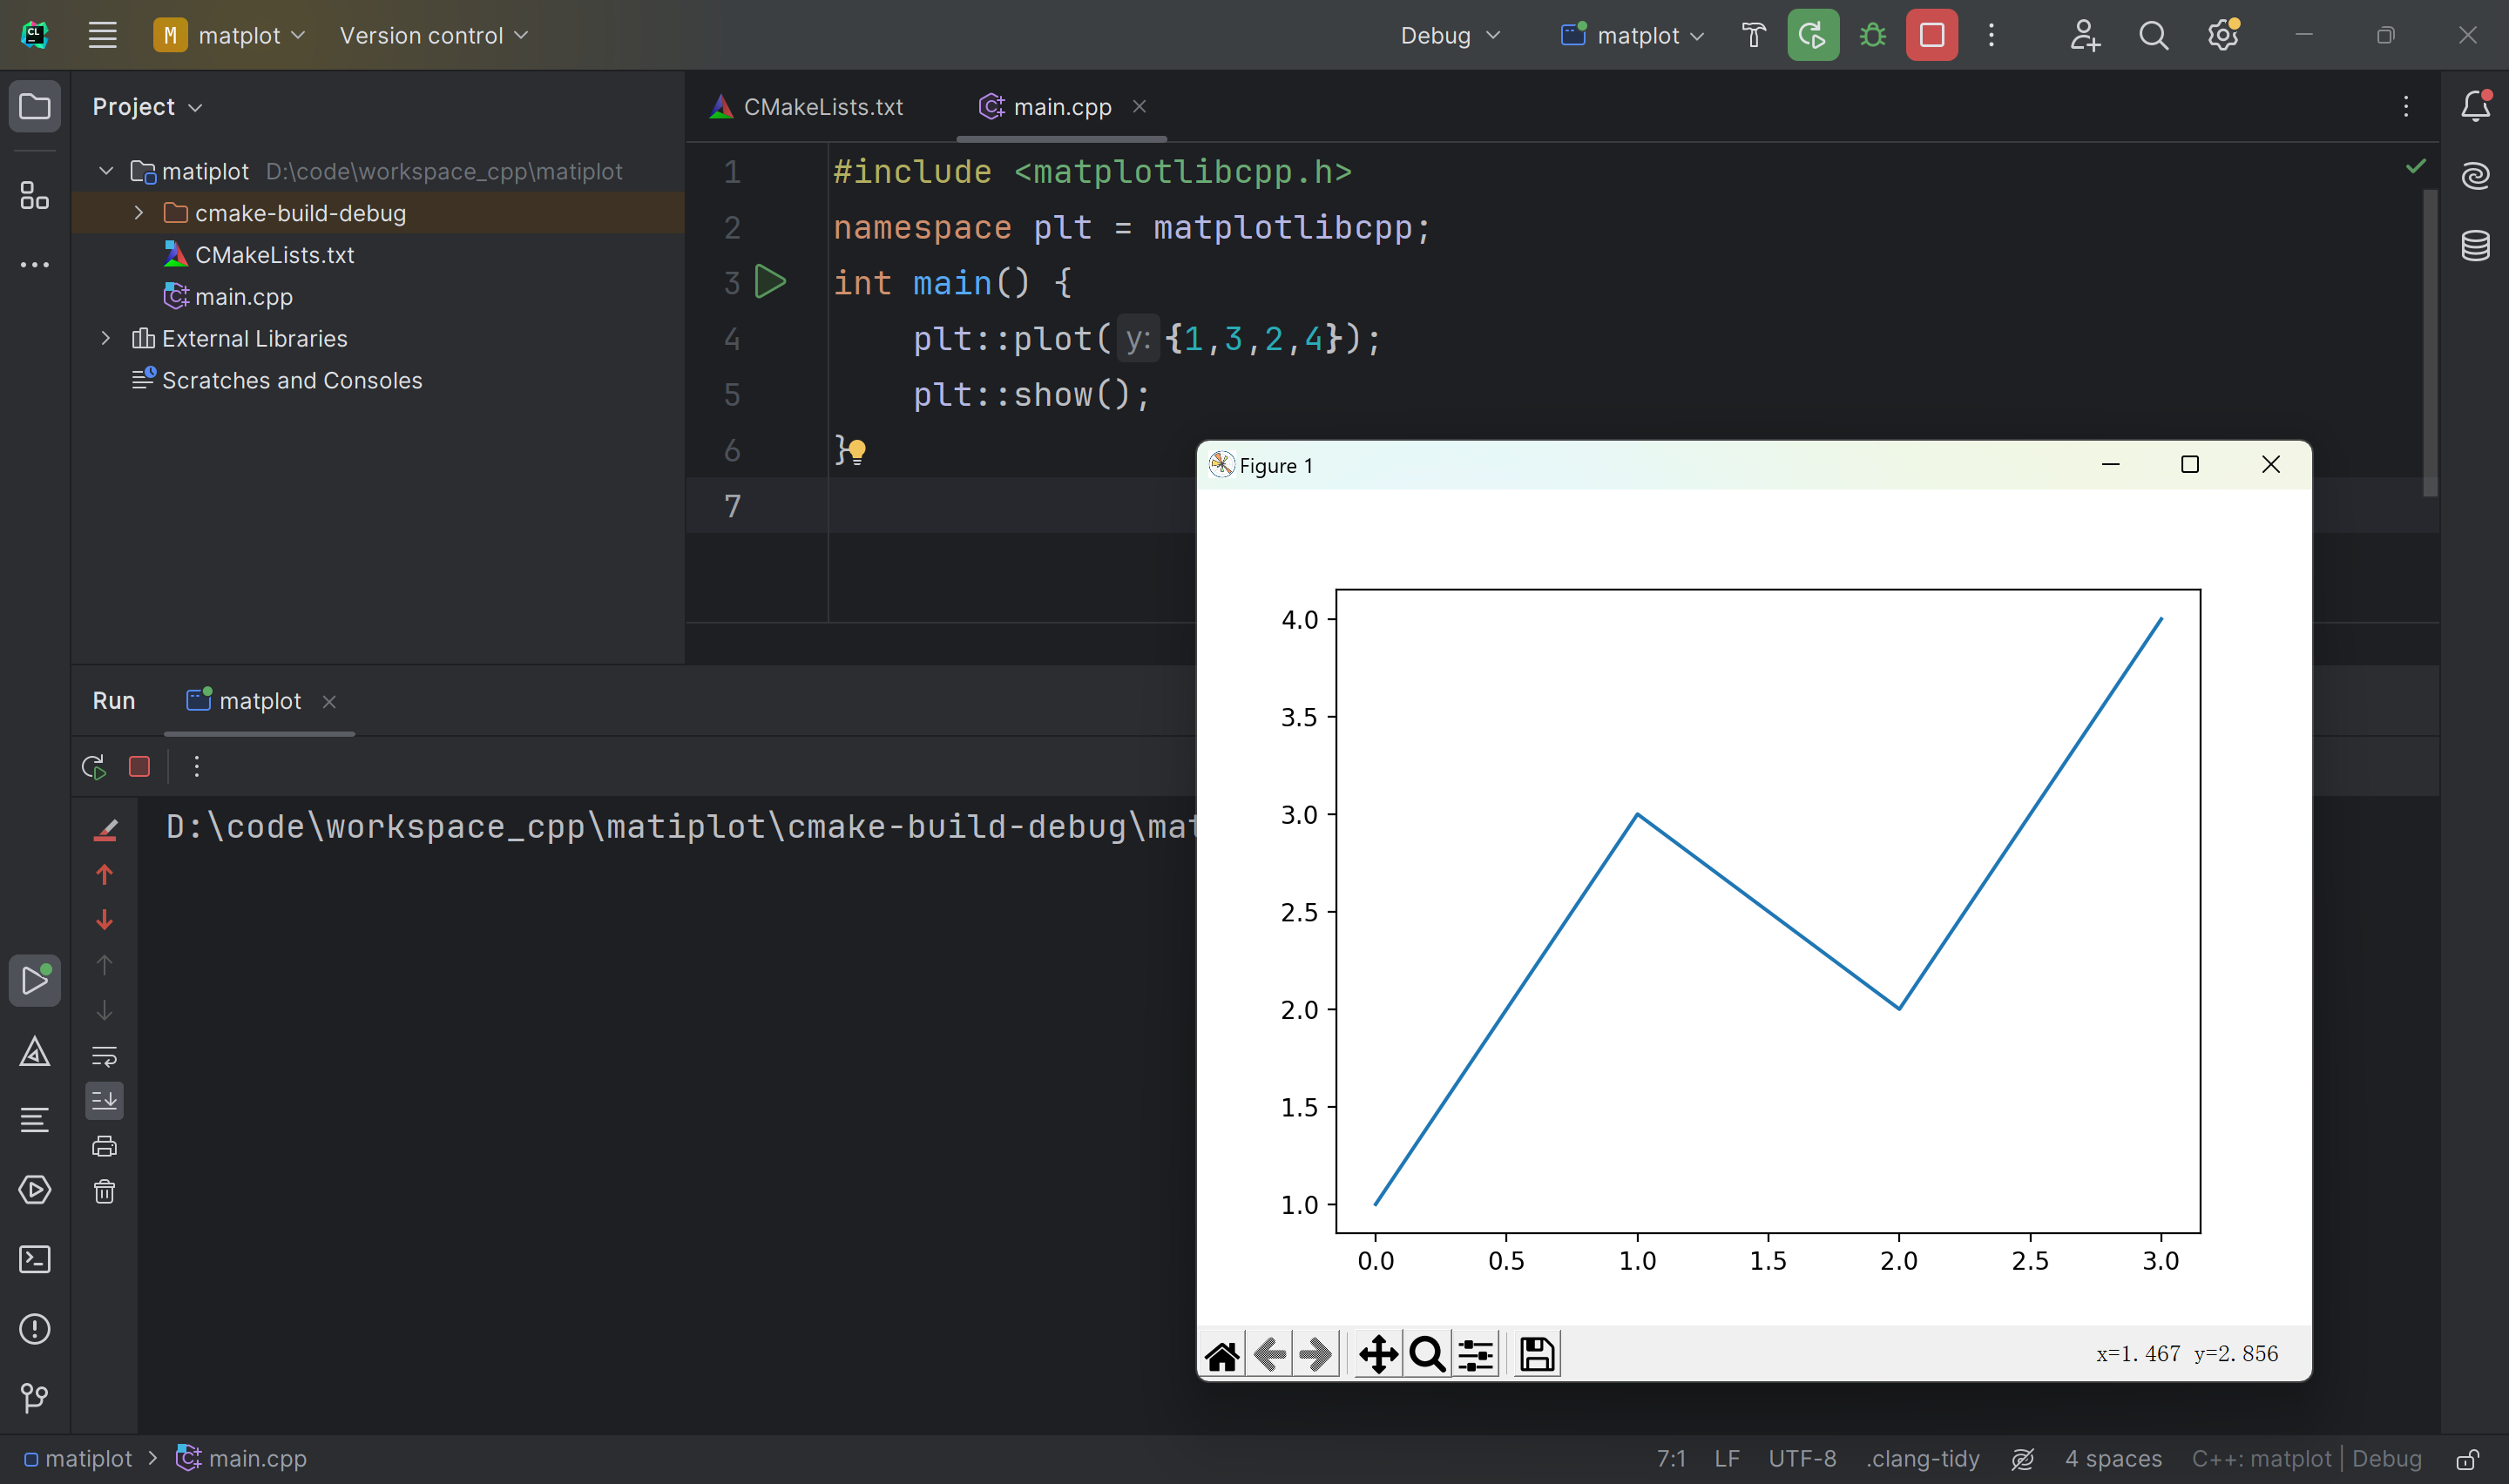
Task: Open the Version control menu
Action: (433, 36)
